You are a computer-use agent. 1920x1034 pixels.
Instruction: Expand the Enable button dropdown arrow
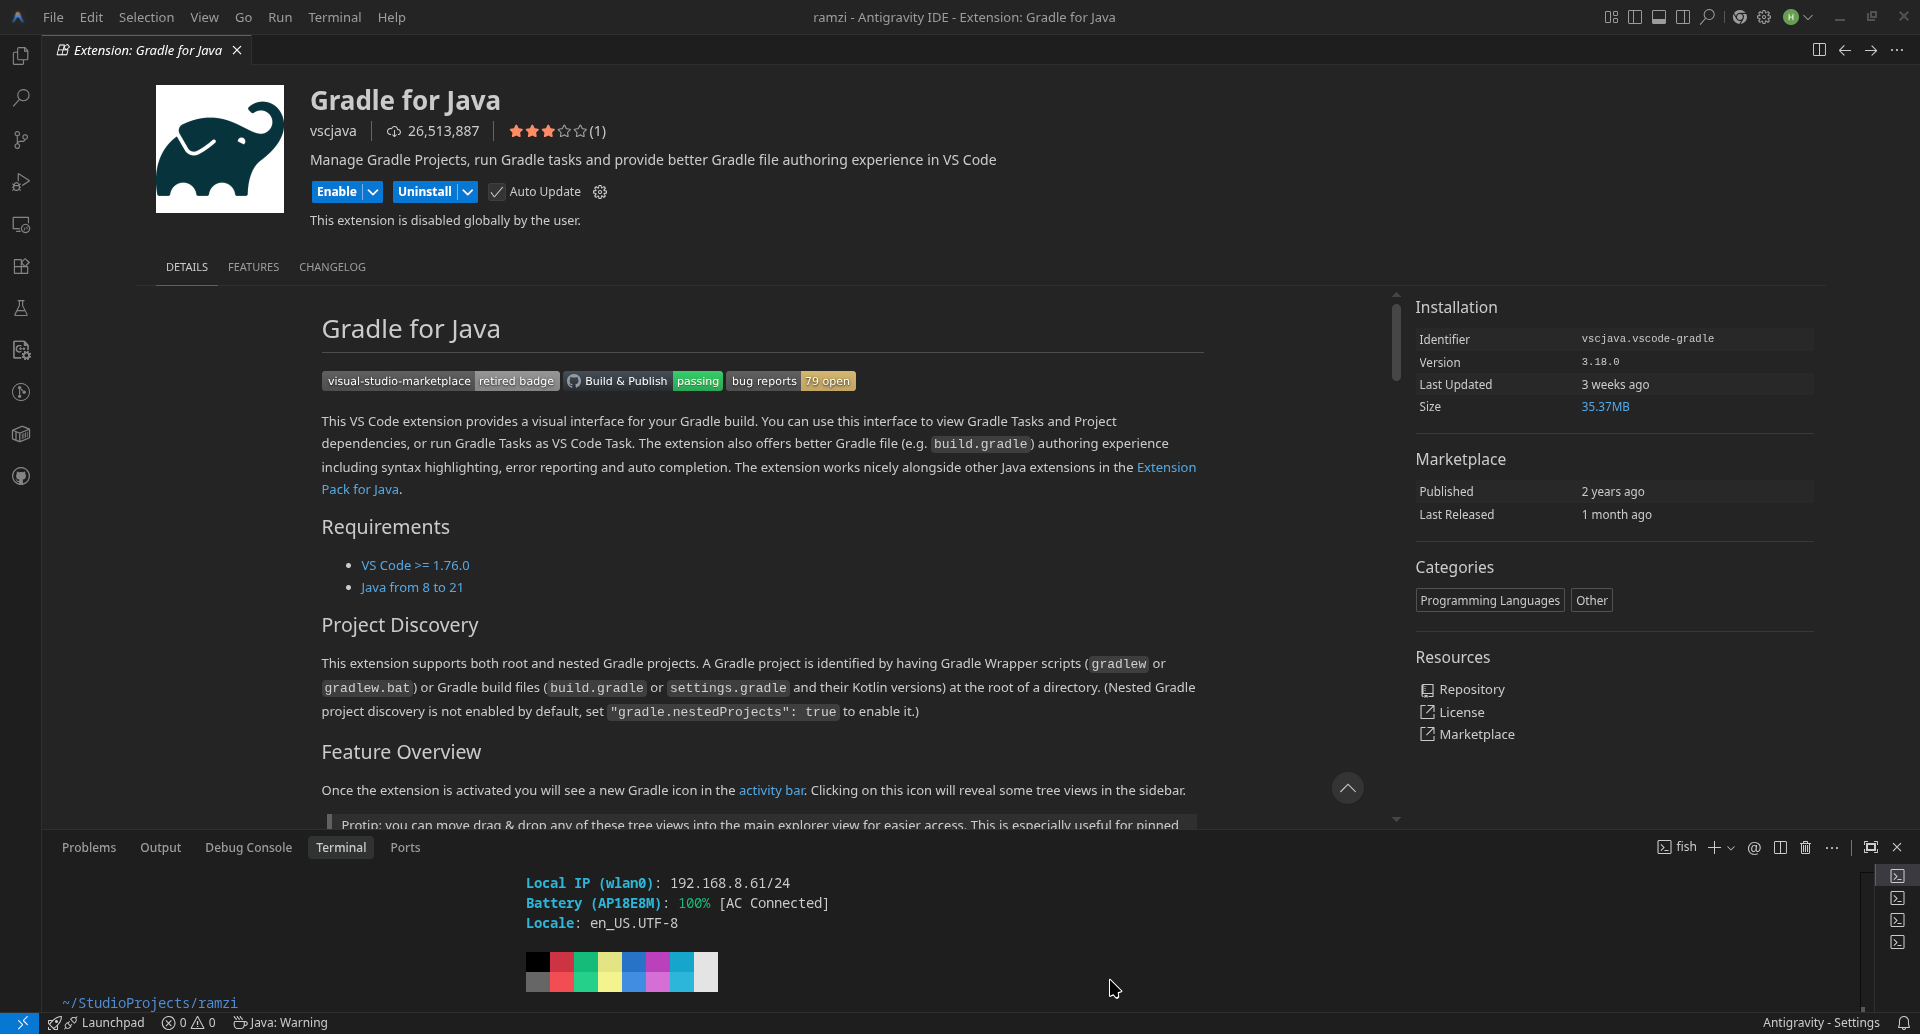coord(373,192)
